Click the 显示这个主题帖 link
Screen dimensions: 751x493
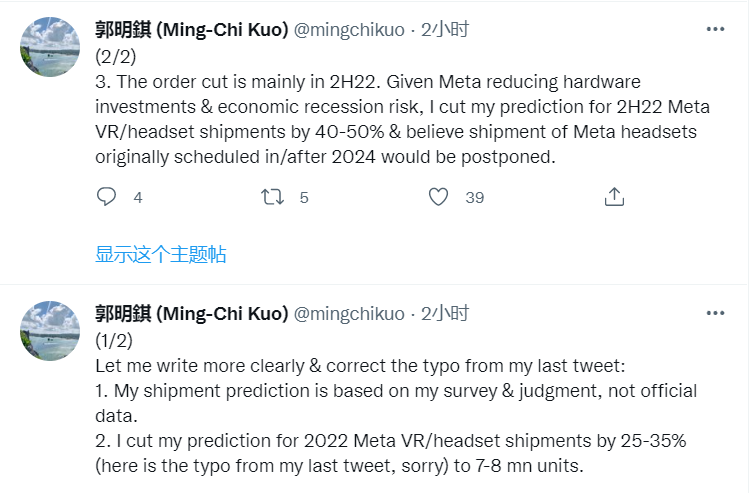pos(161,255)
